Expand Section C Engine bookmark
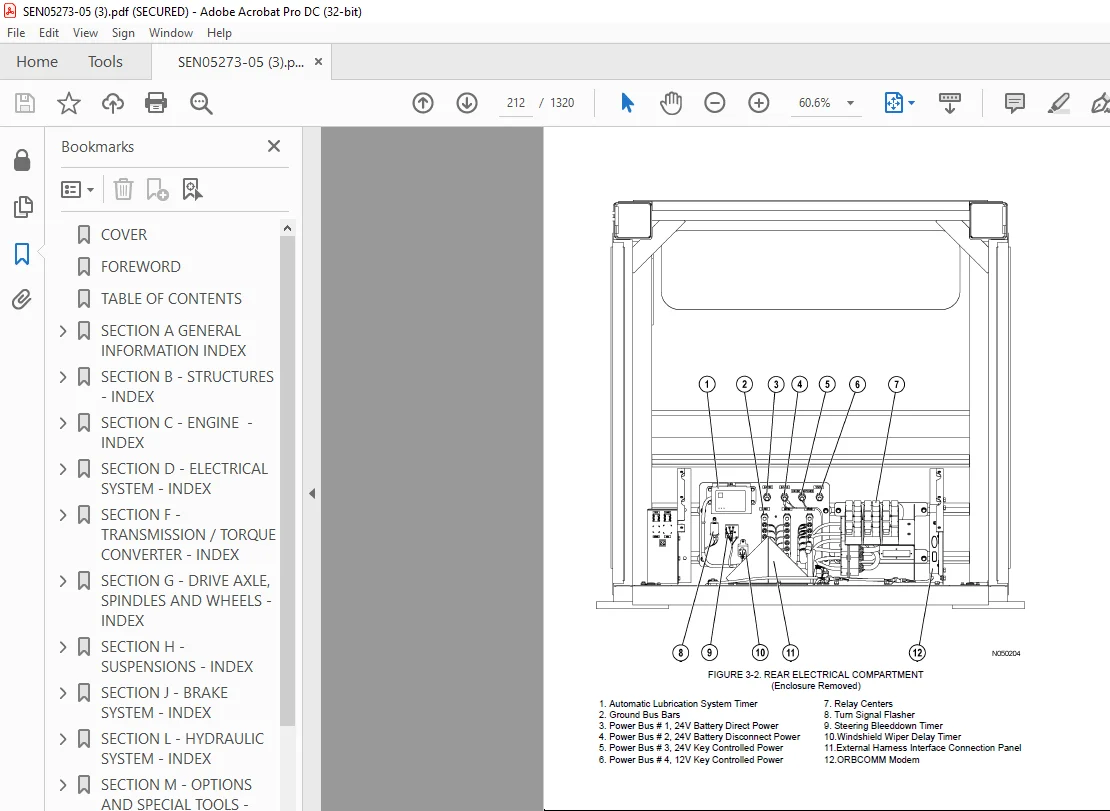This screenshot has width=1110, height=811. click(x=63, y=422)
